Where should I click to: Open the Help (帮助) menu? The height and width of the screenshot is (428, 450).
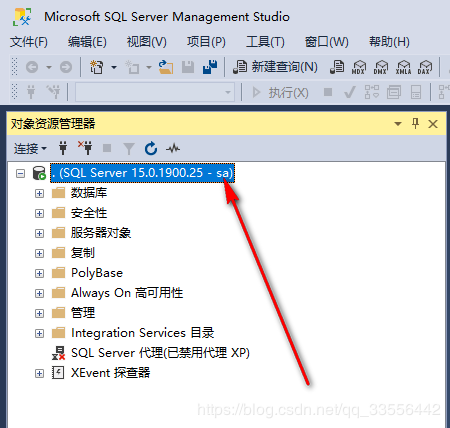(x=389, y=42)
